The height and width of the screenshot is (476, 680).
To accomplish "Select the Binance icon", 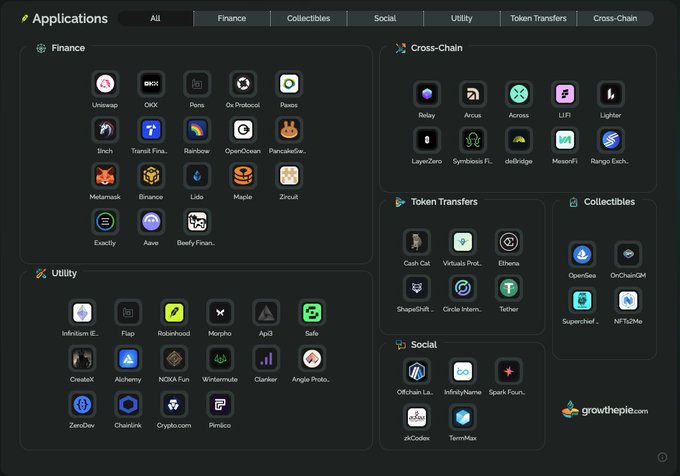I will (151, 176).
